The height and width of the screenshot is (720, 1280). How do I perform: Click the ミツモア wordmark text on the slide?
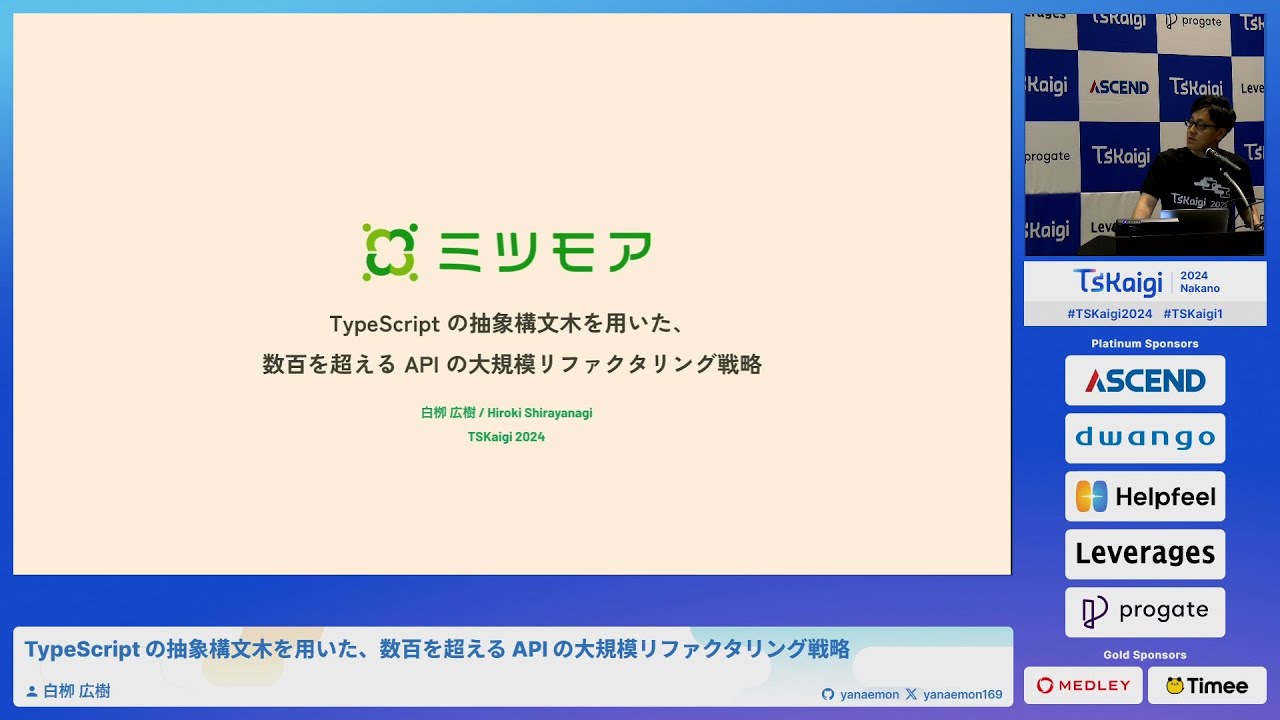[x=545, y=252]
